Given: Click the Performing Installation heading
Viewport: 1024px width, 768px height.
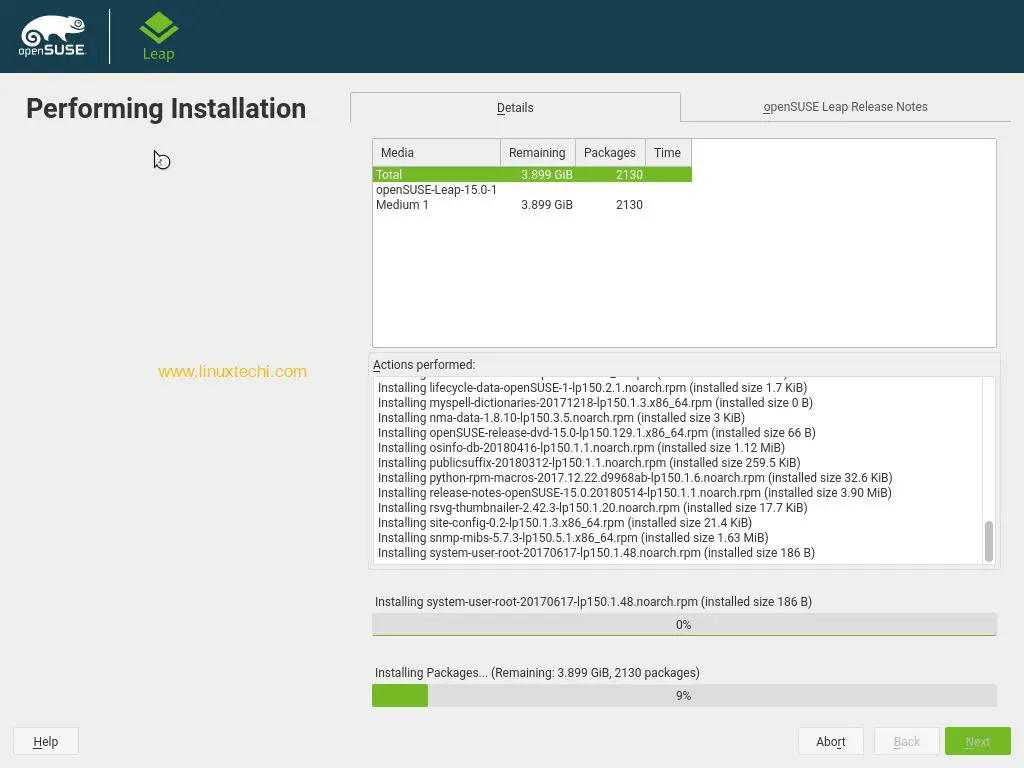Looking at the screenshot, I should 166,109.
